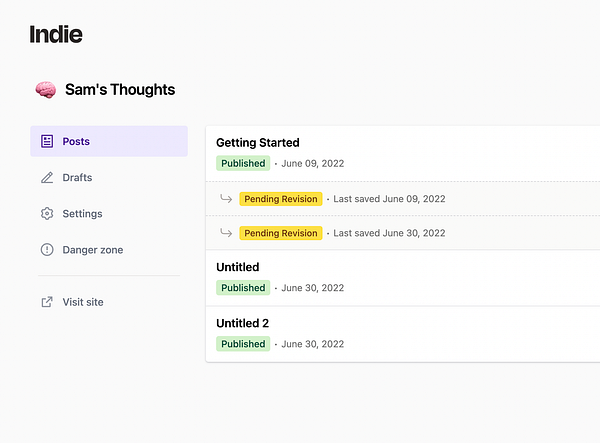Click the Posts document icon in sidebar
This screenshot has width=600, height=443.
pos(47,142)
